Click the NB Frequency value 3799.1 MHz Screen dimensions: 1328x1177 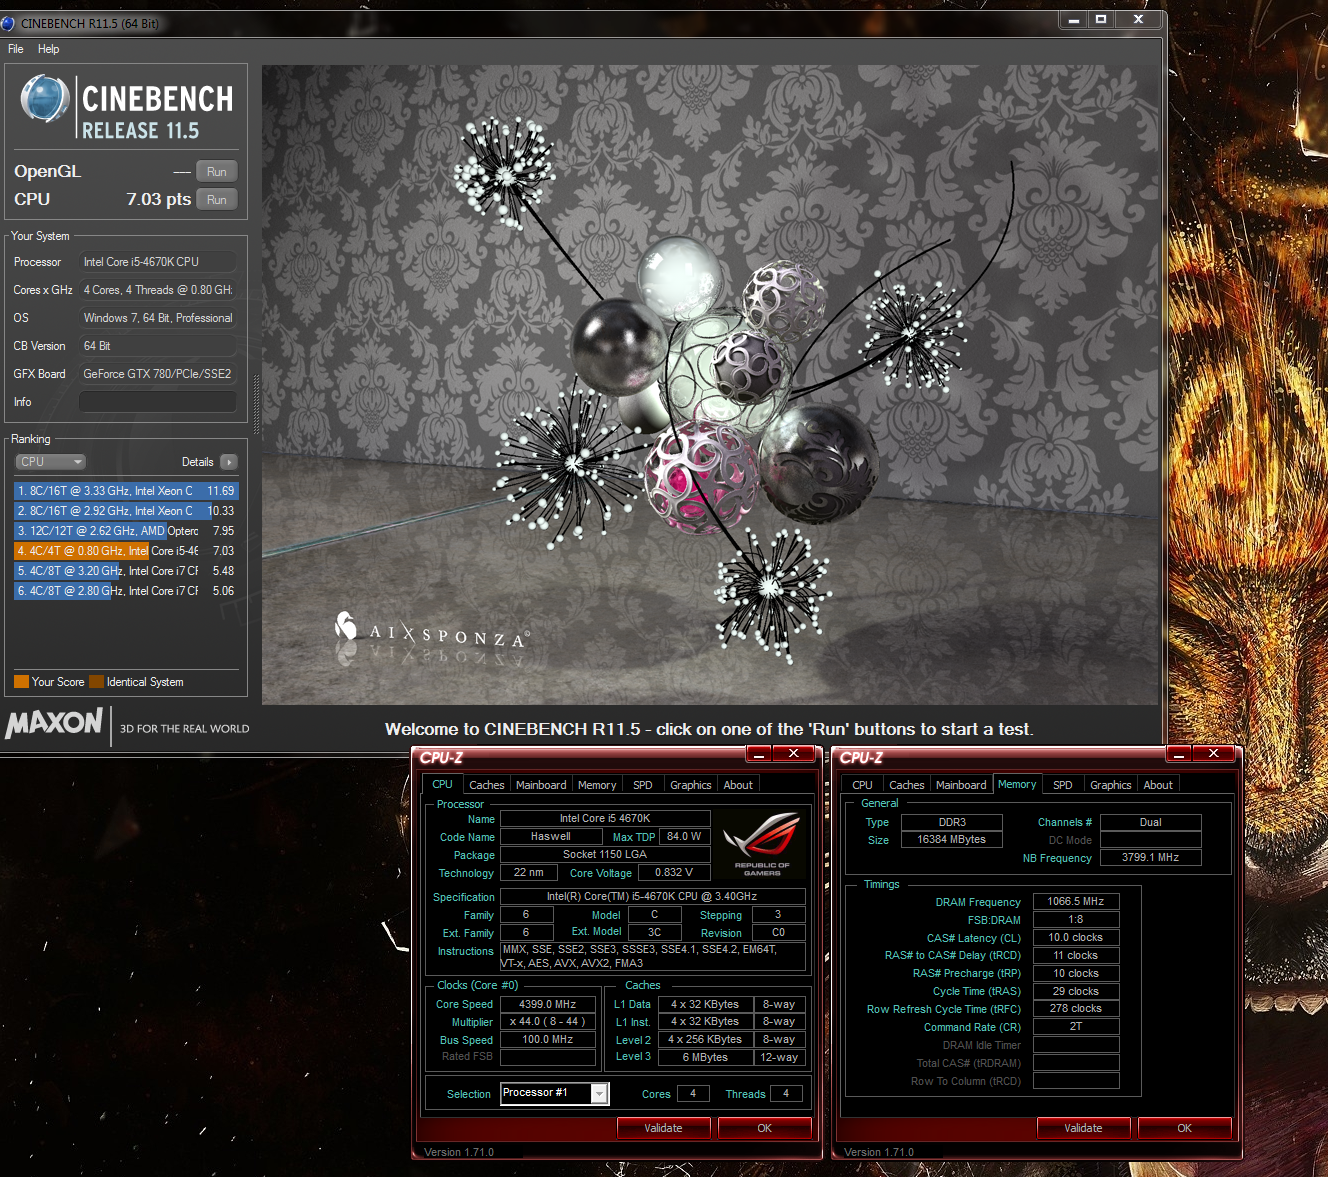(x=1150, y=858)
